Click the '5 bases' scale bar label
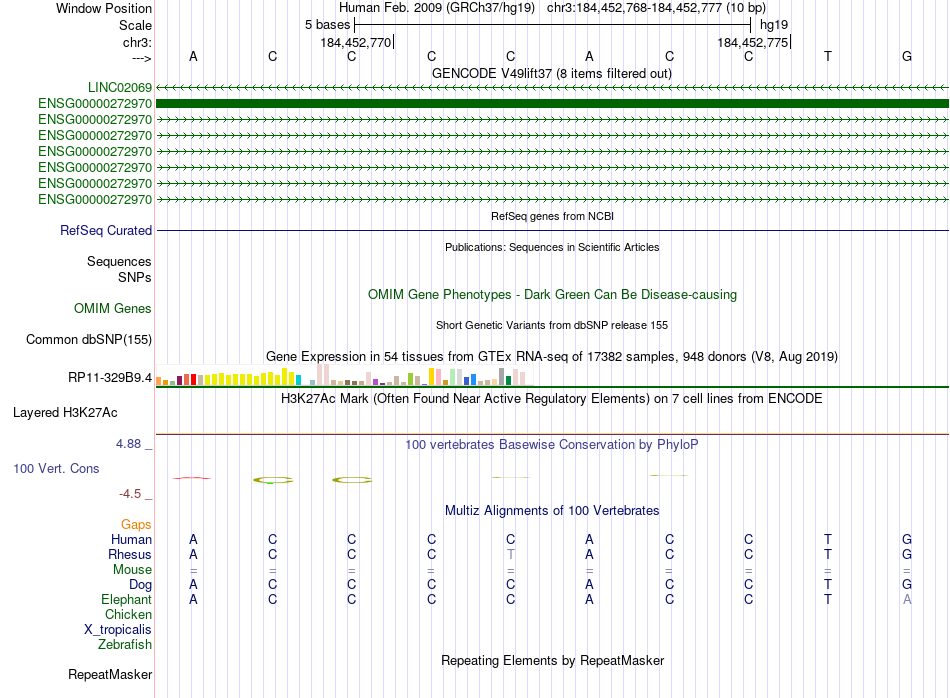The height and width of the screenshot is (698, 950). click(327, 25)
